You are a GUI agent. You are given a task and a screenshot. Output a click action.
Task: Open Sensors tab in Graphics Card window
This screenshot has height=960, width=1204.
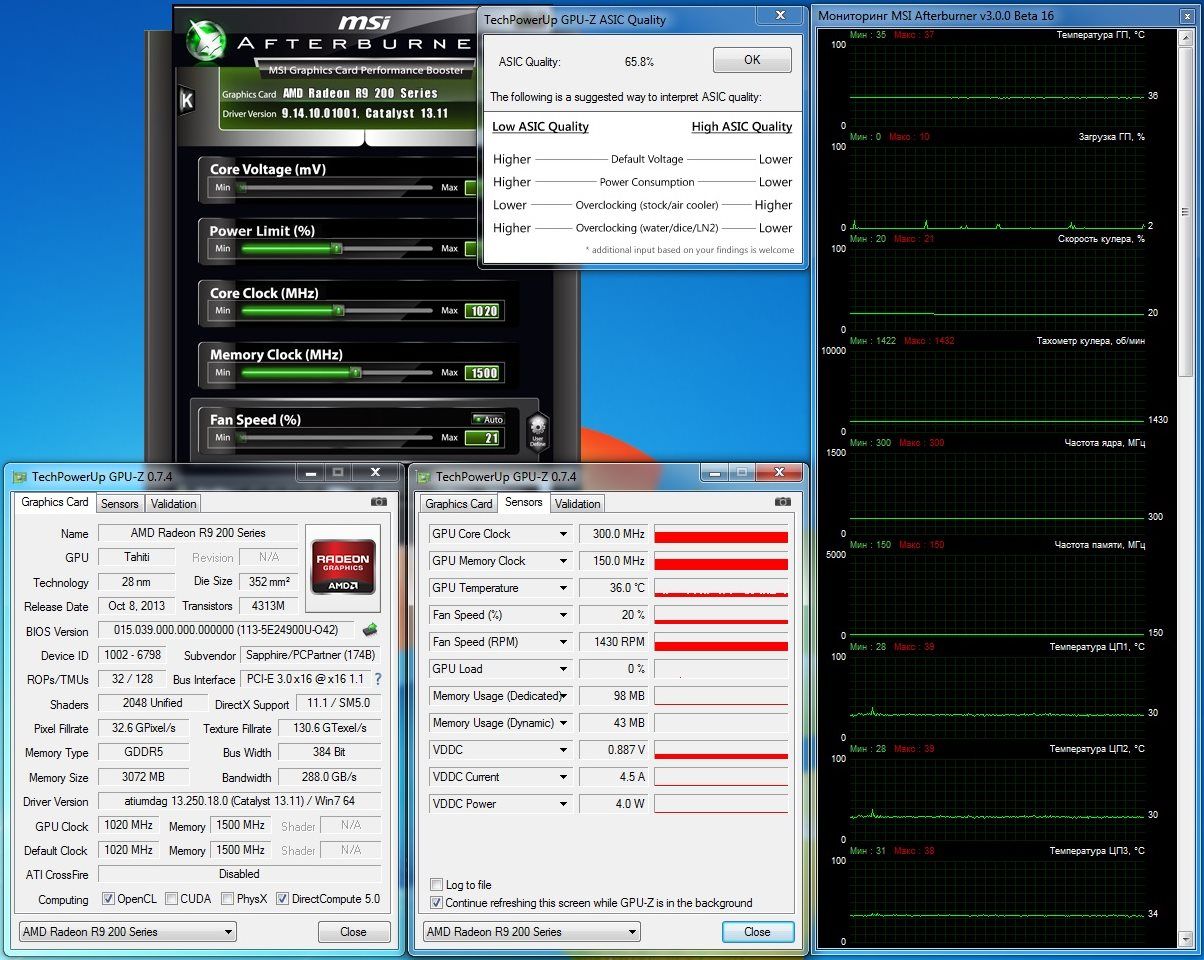coord(120,503)
